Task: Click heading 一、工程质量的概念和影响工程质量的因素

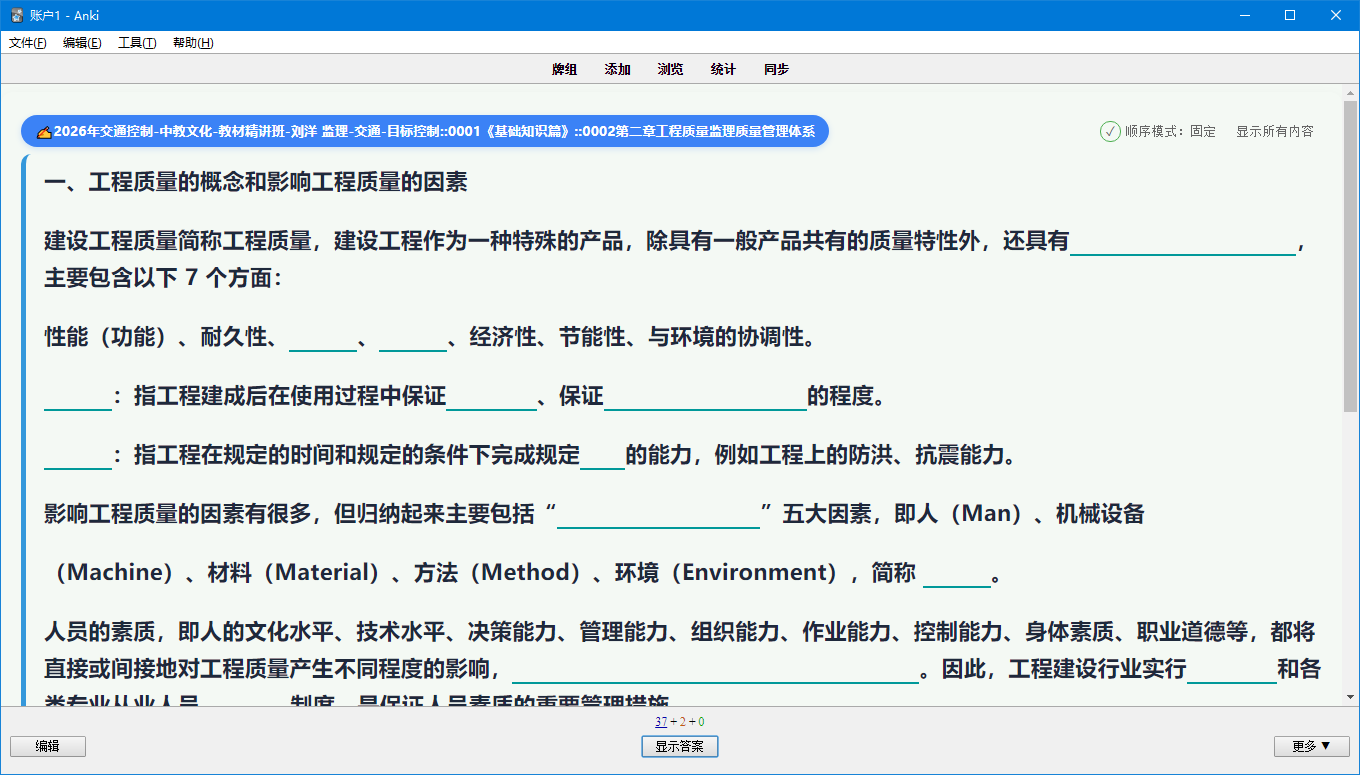Action: (x=256, y=182)
